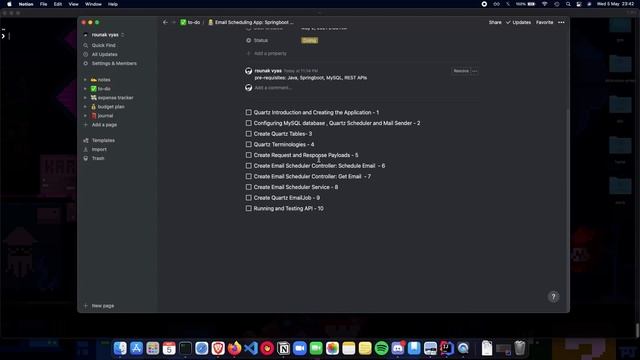This screenshot has height=360, width=640.
Task: Go back with the left arrow
Action: tap(165, 22)
